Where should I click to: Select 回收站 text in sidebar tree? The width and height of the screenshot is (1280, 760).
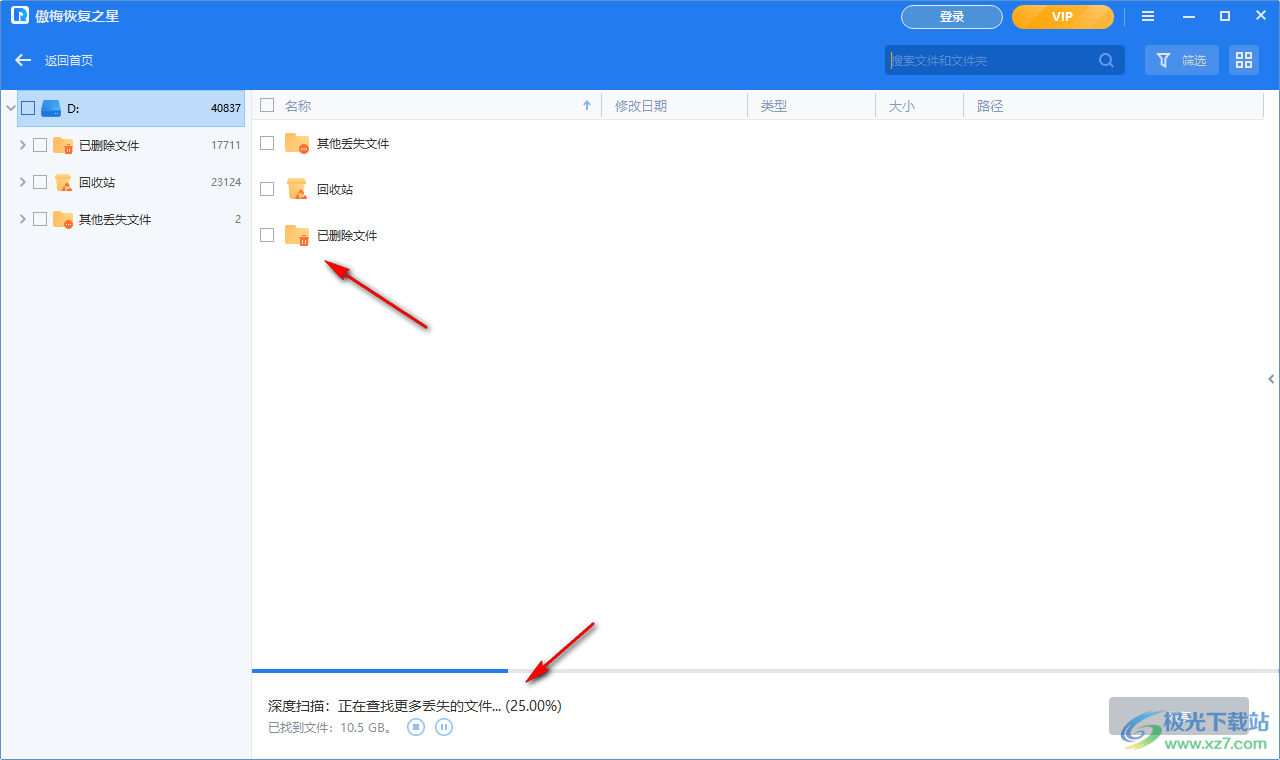coord(97,182)
